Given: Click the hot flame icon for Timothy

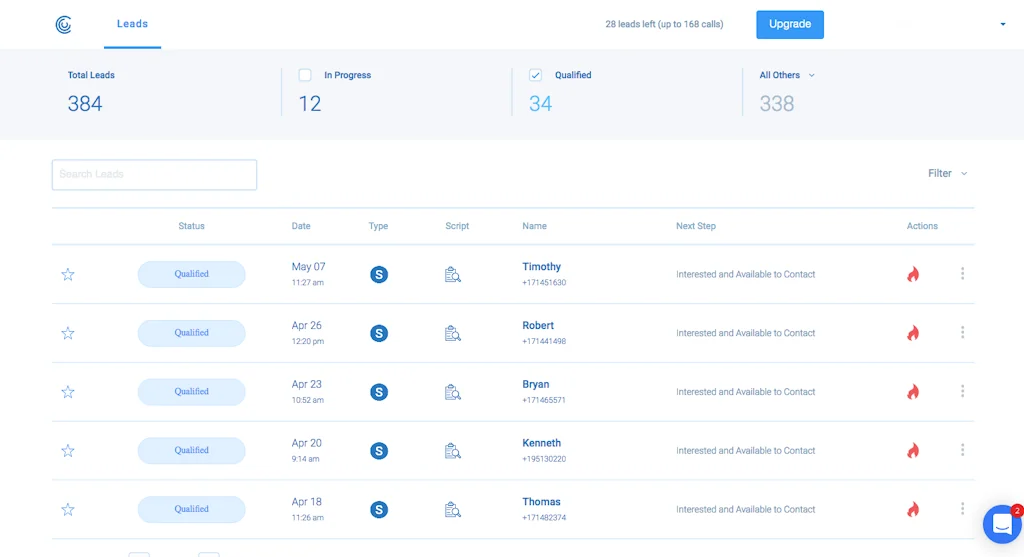Looking at the screenshot, I should (912, 274).
